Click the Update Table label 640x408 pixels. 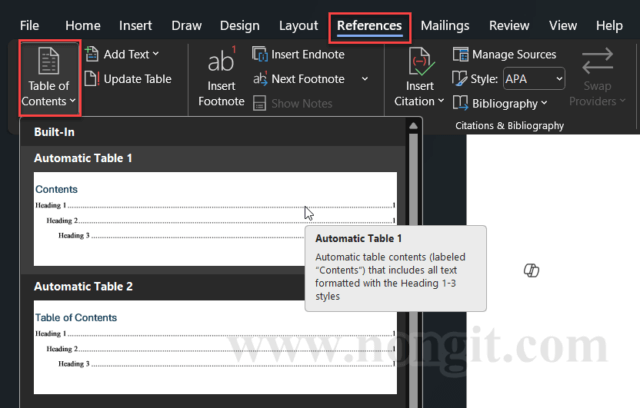pyautogui.click(x=138, y=79)
